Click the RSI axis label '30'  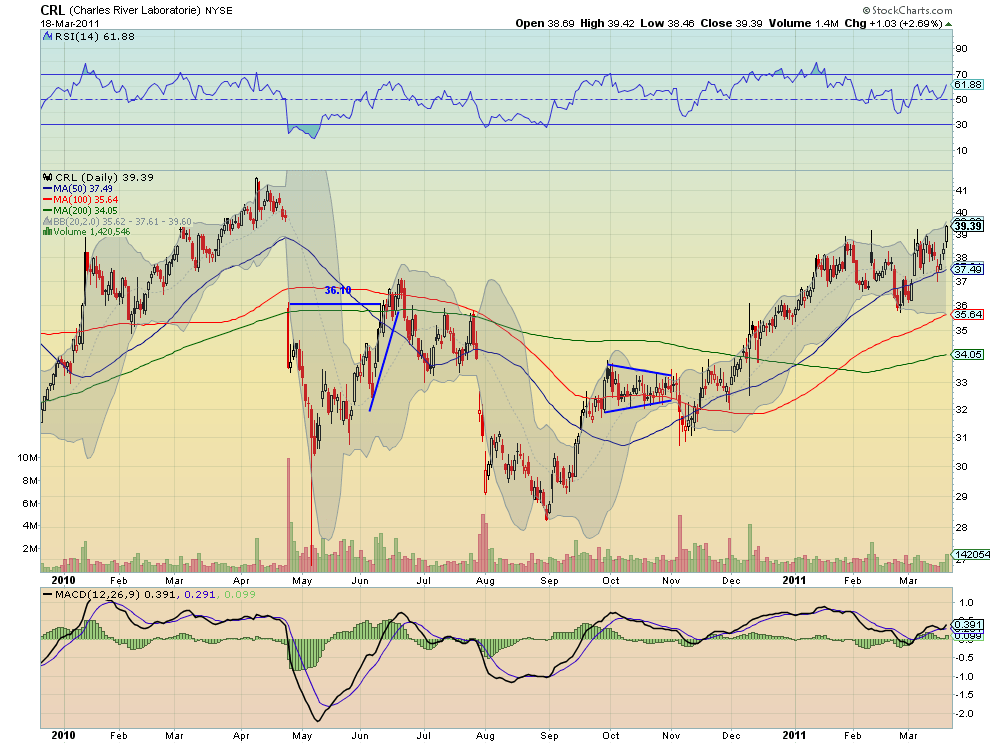pyautogui.click(x=962, y=124)
